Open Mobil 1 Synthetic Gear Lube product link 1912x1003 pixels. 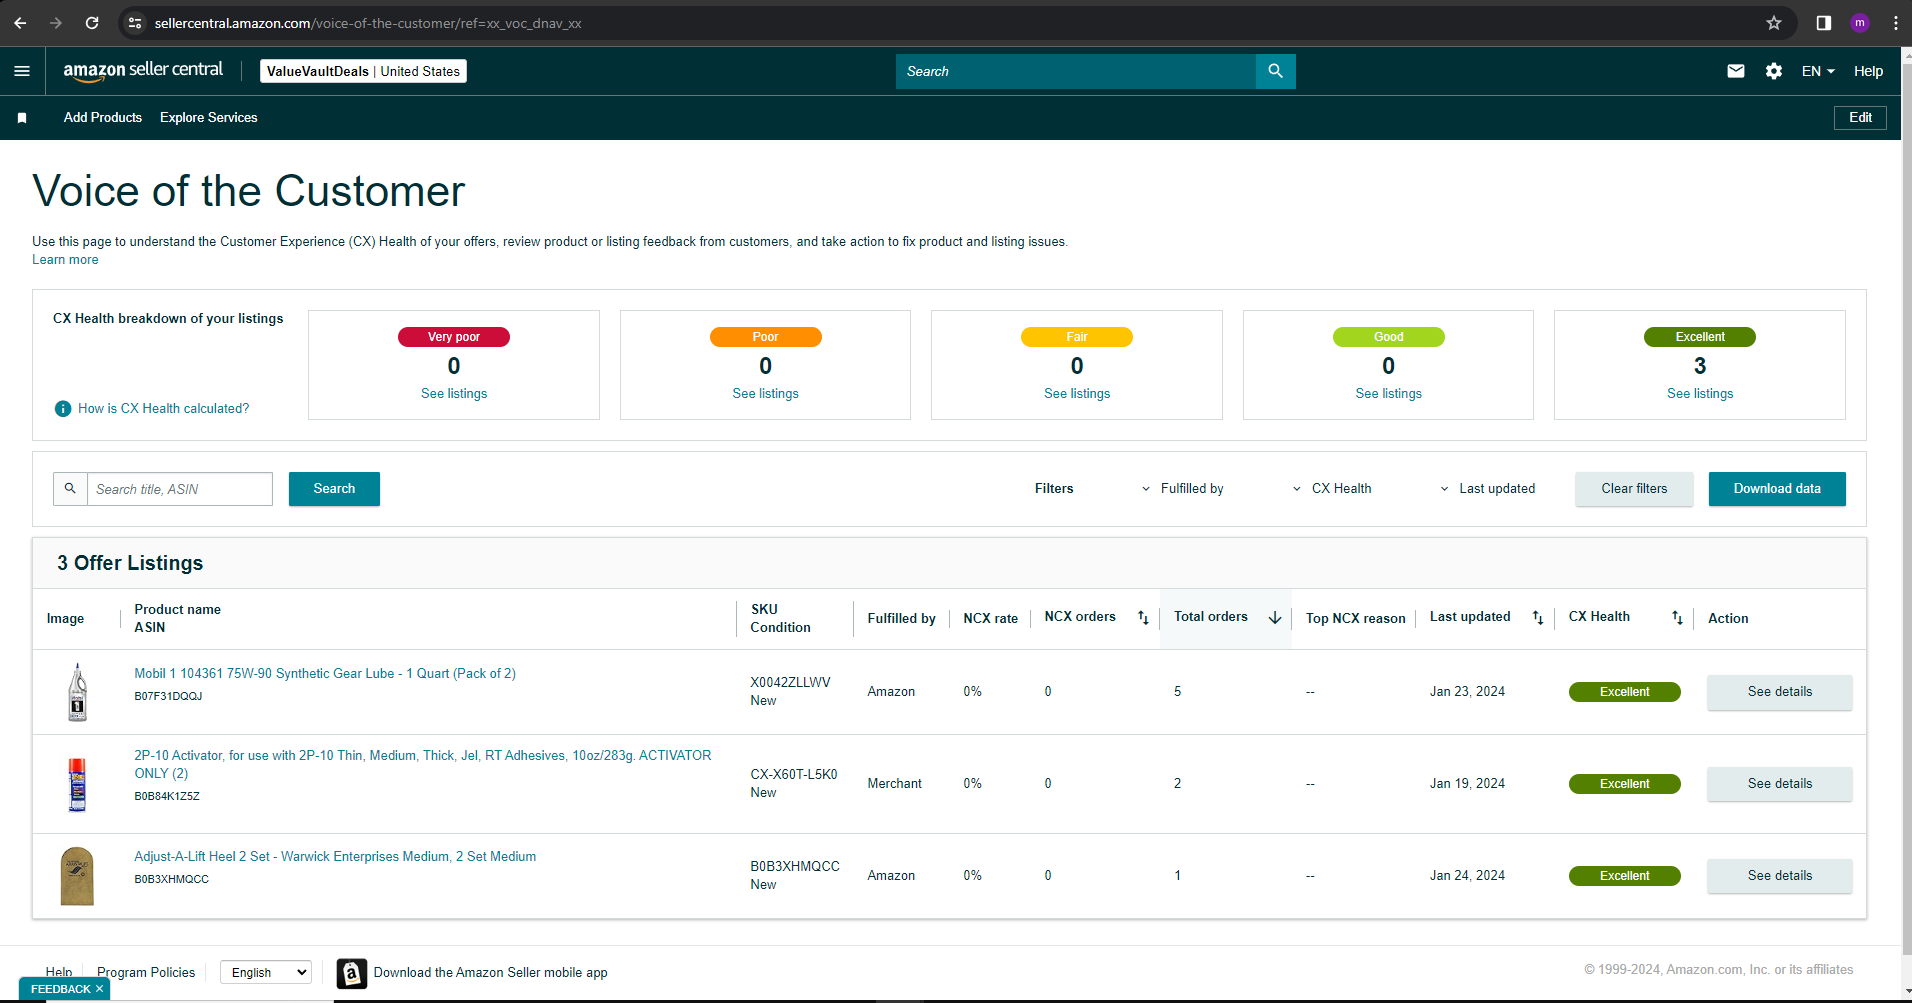pos(325,674)
